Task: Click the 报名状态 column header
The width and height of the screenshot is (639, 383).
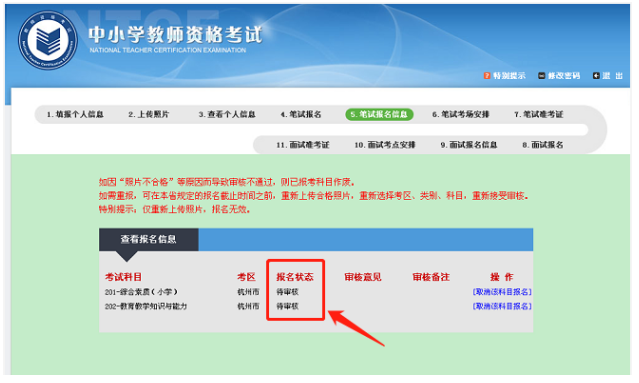Action: coord(295,277)
